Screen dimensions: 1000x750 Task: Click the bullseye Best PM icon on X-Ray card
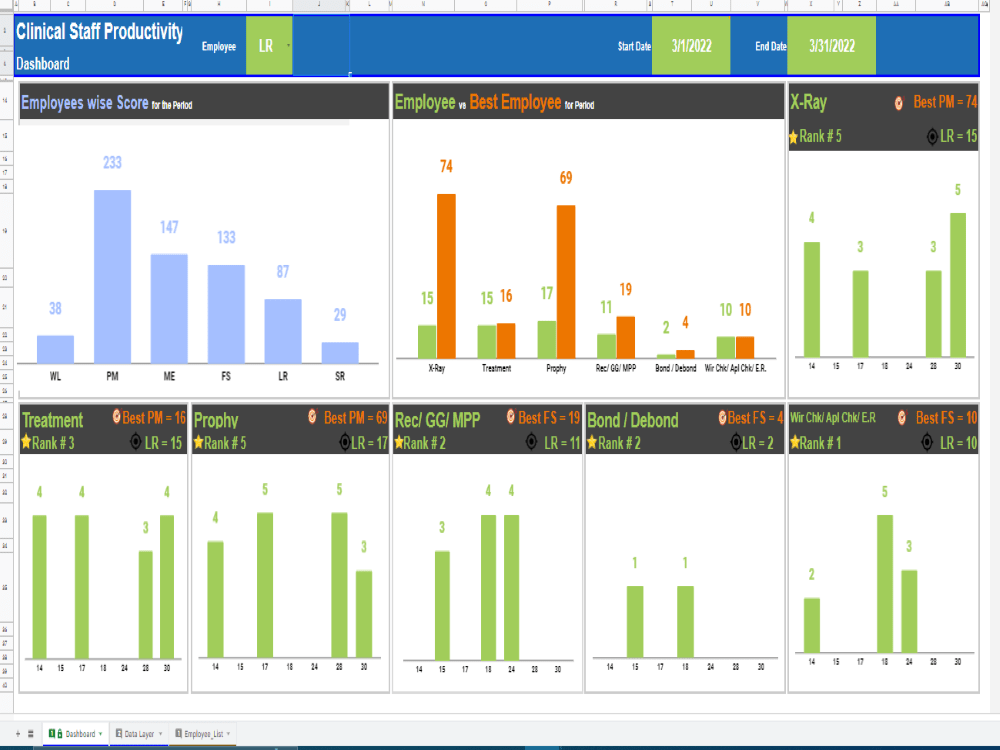898,103
